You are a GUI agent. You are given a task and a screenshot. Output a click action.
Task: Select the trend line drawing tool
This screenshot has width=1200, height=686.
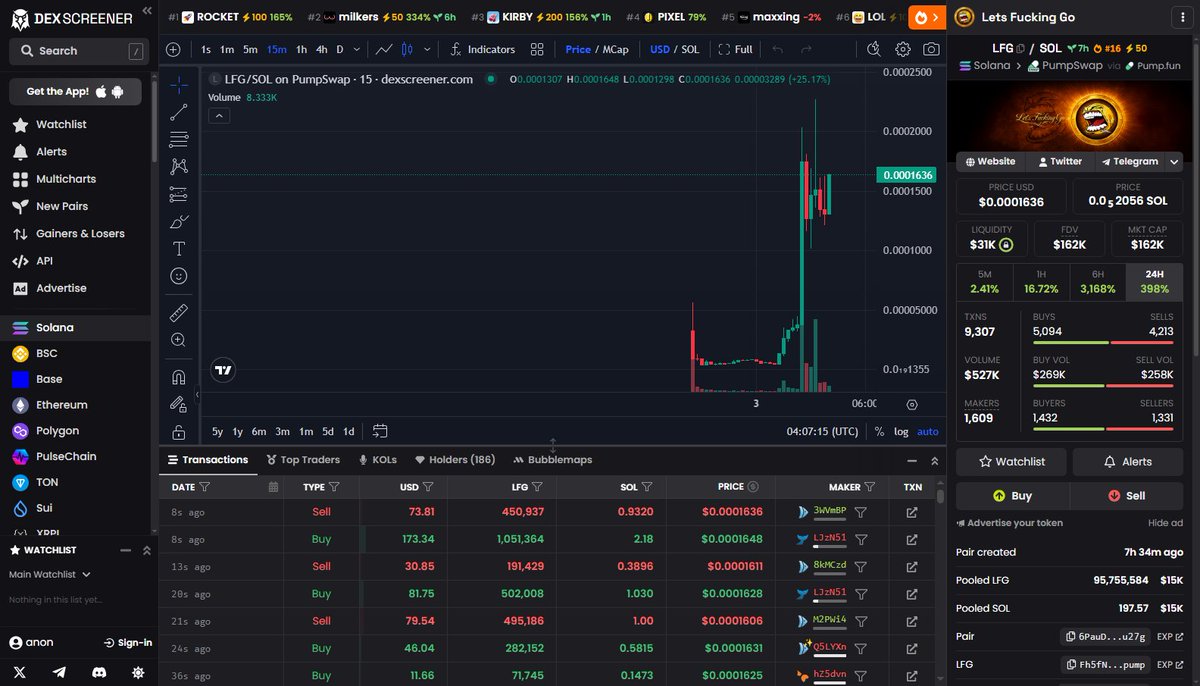click(x=179, y=112)
